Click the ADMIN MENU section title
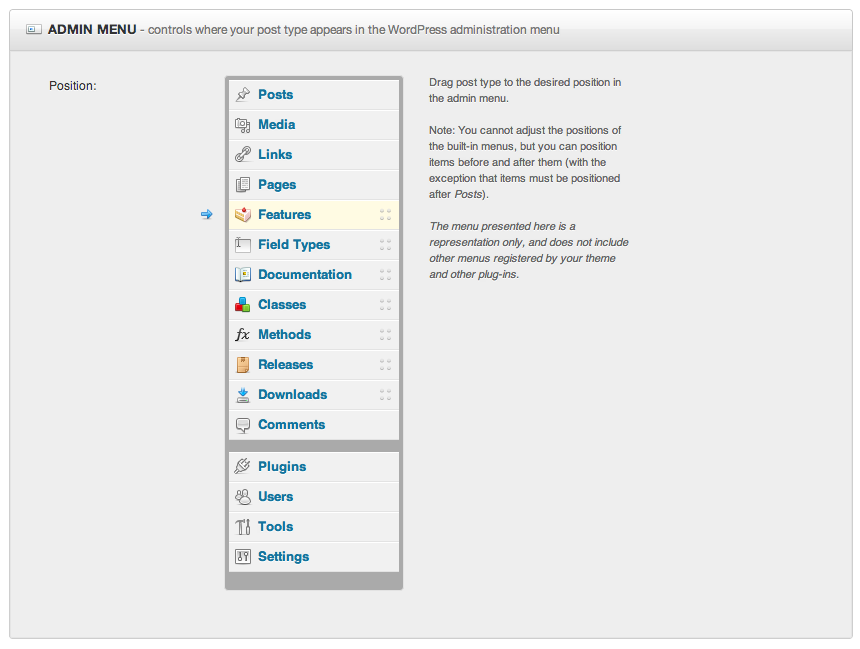 pos(92,30)
